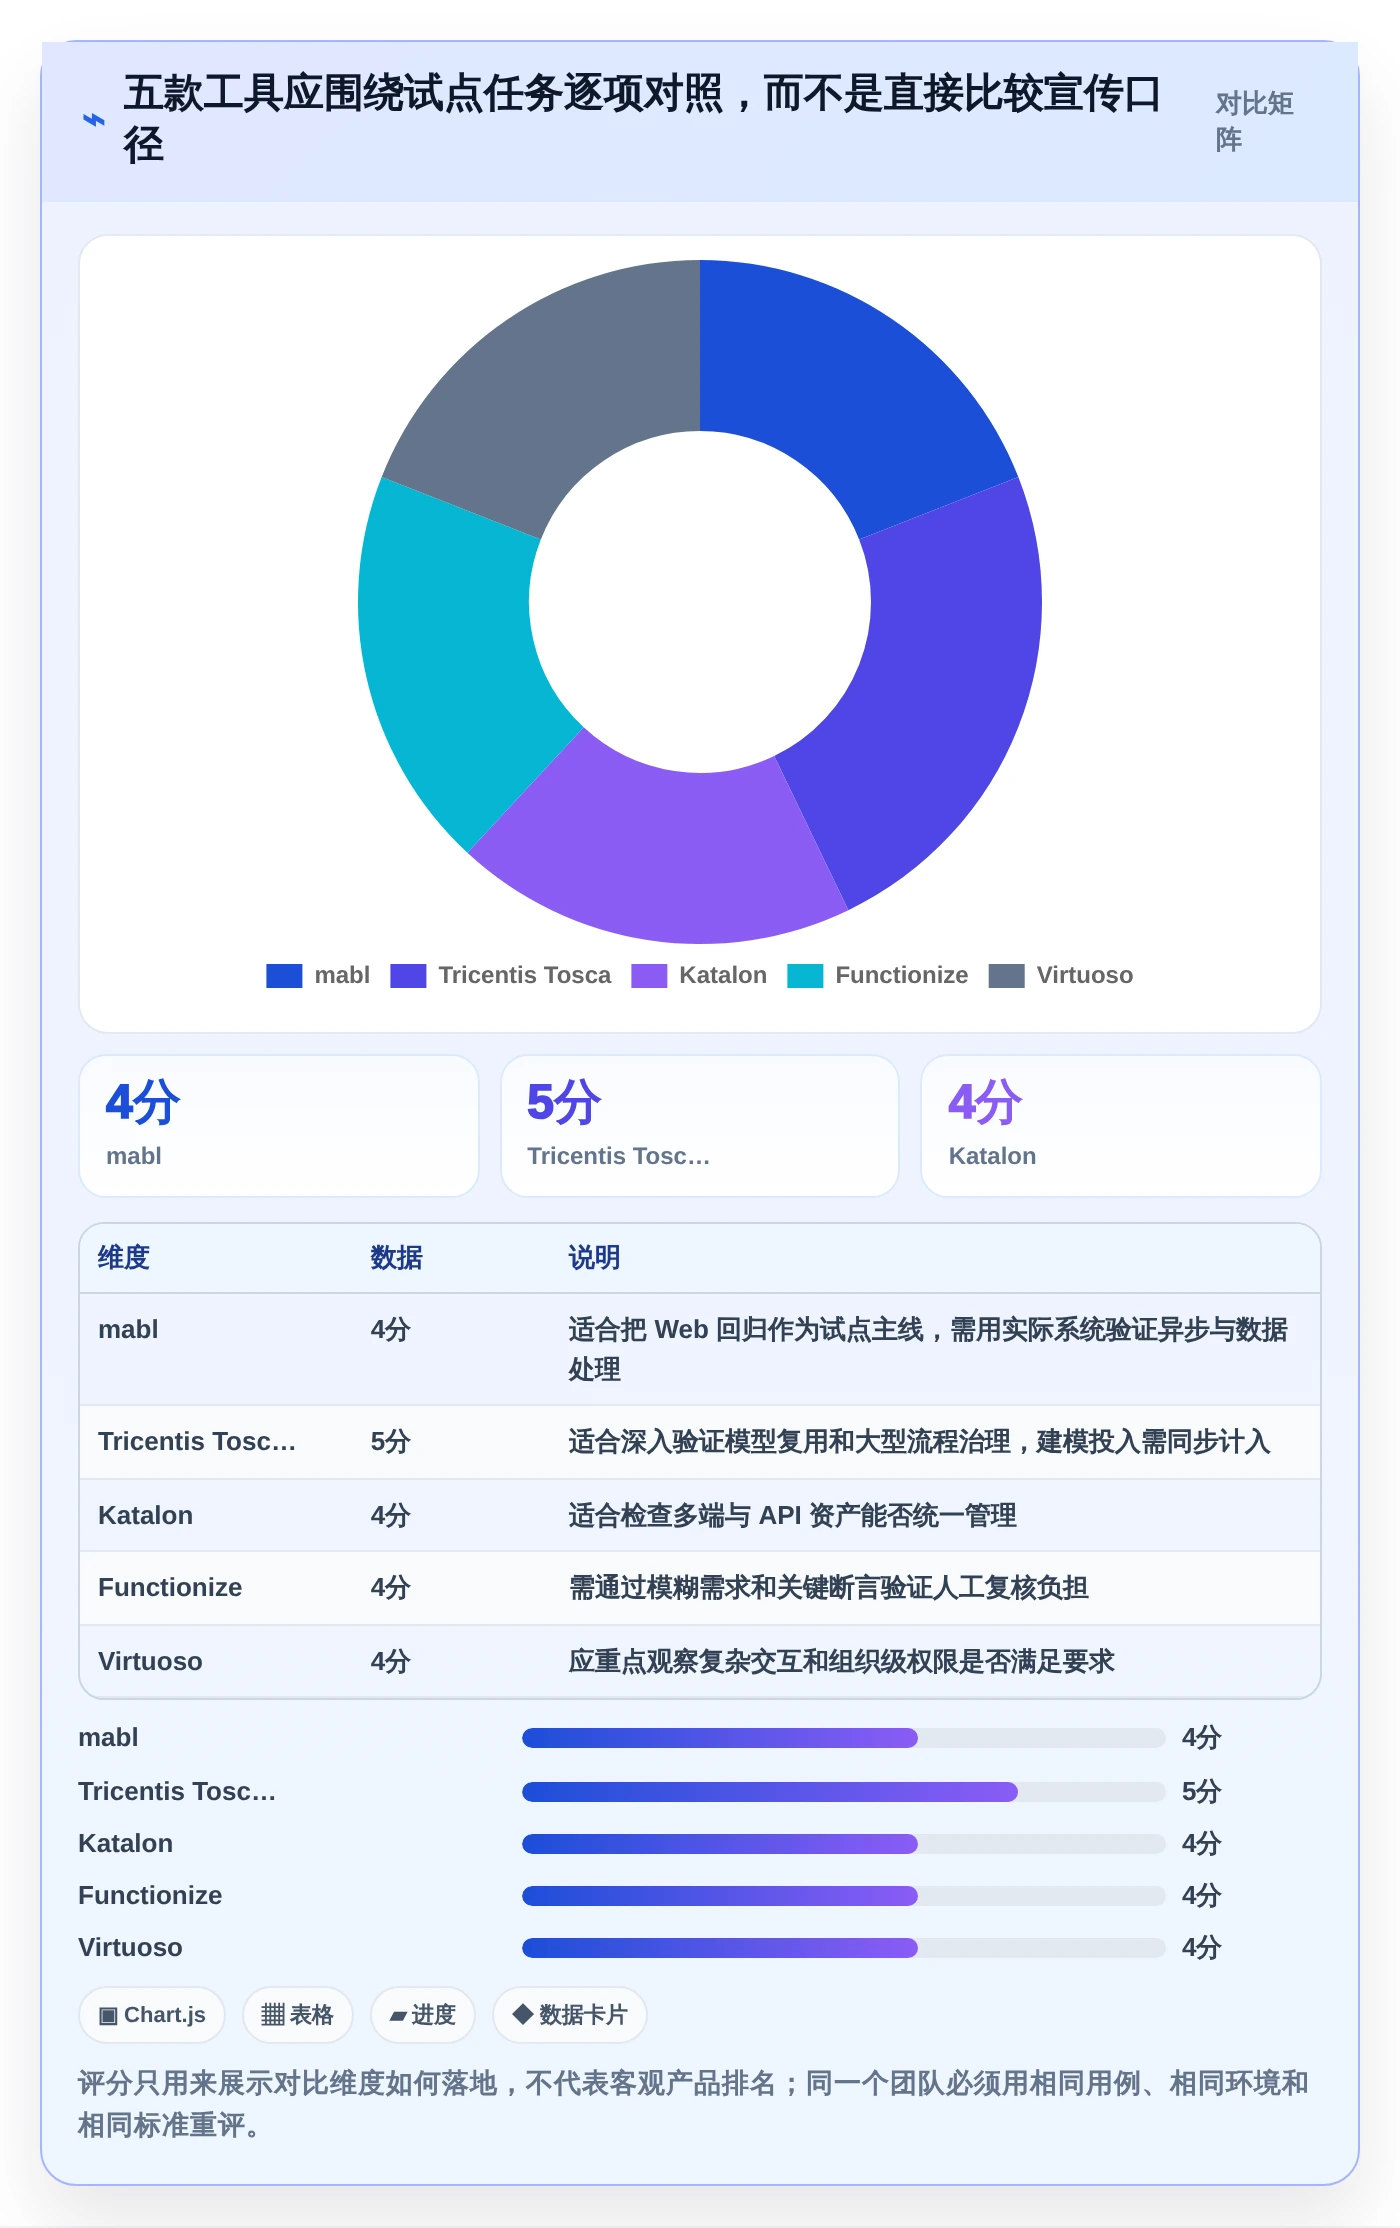1400x2228 pixels.
Task: Click the footer note starting 评分只用来展示
Action: (x=693, y=2104)
